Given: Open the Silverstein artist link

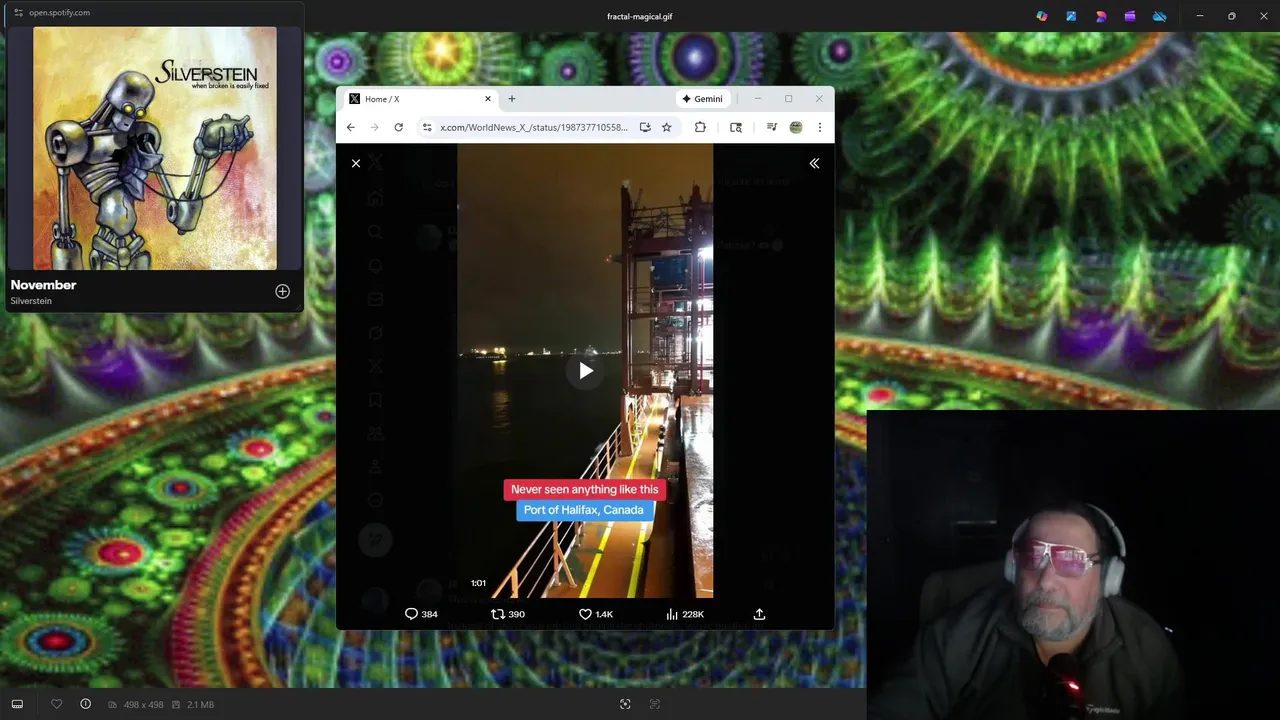Looking at the screenshot, I should point(31,301).
